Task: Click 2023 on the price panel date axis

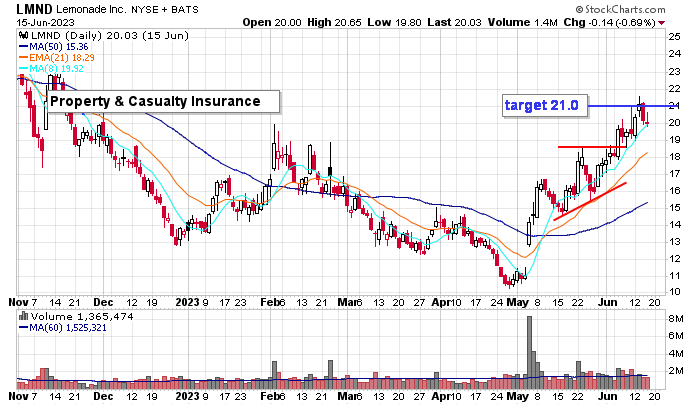Action: [188, 302]
